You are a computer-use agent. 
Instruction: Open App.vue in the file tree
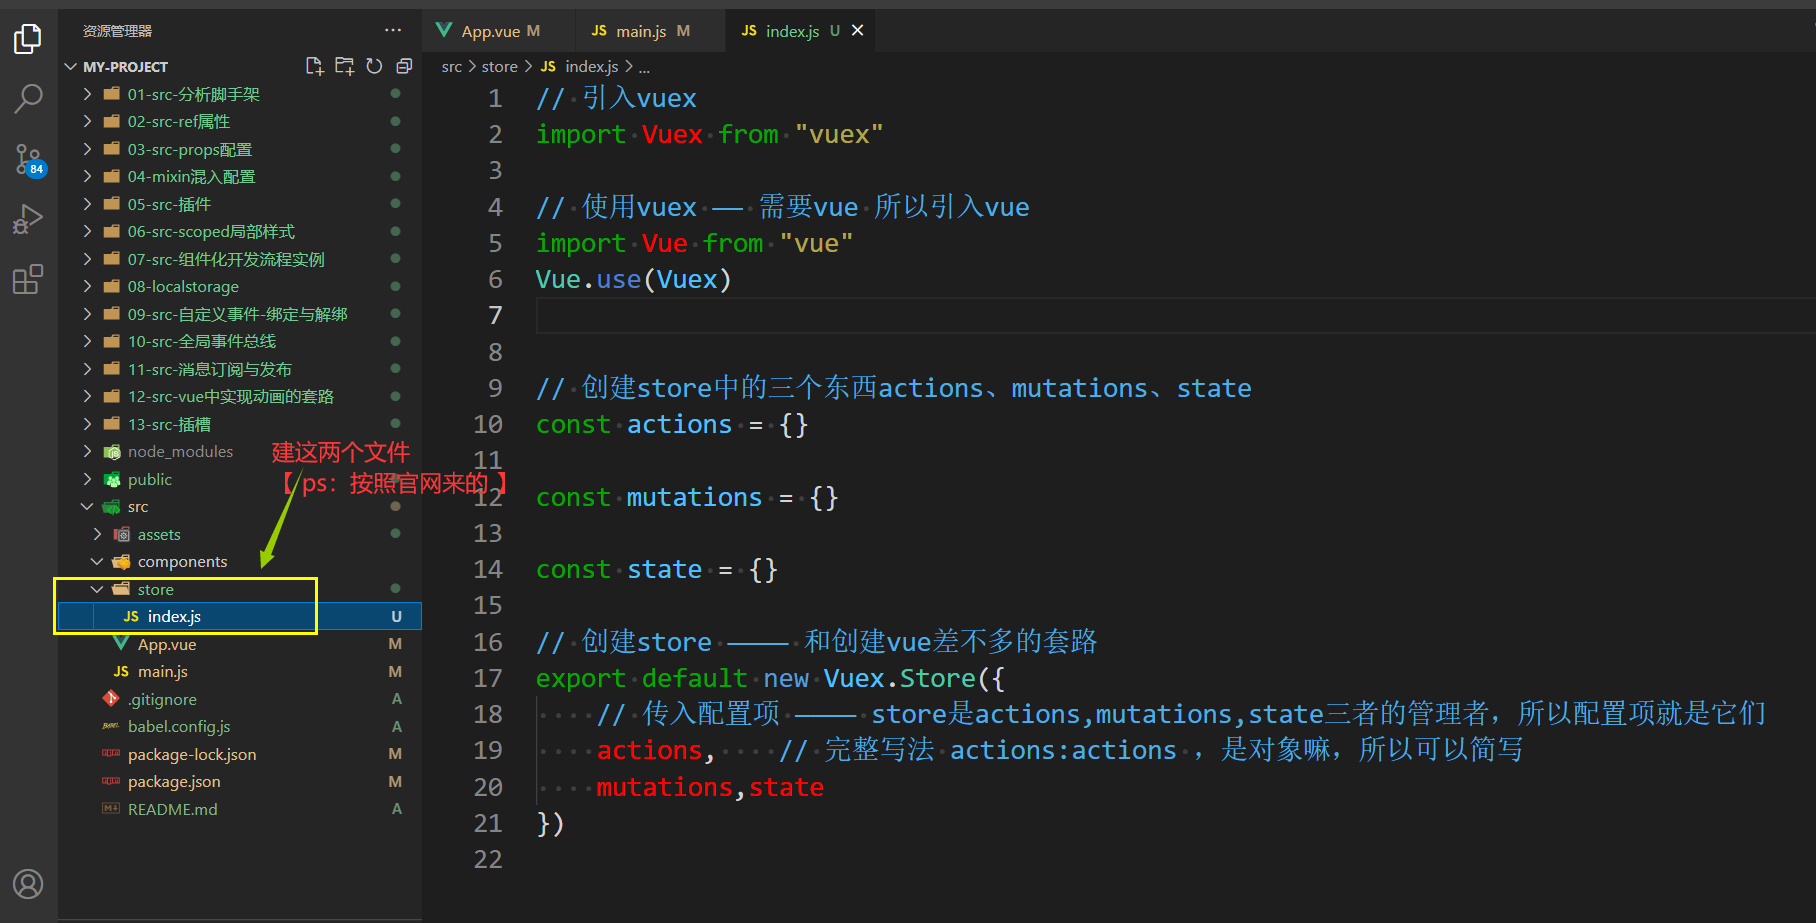tap(240, 644)
